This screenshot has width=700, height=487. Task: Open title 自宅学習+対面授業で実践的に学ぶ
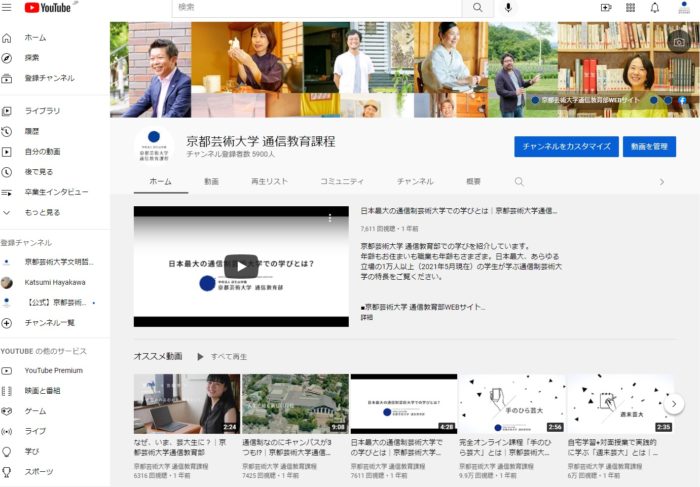pyautogui.click(x=612, y=447)
